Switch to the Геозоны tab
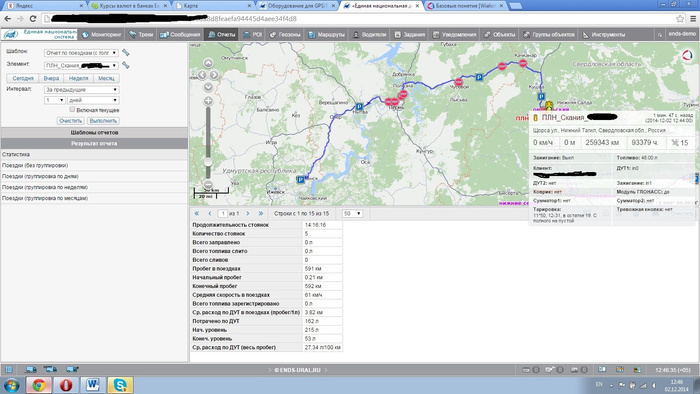This screenshot has width=700, height=394. 285,34
